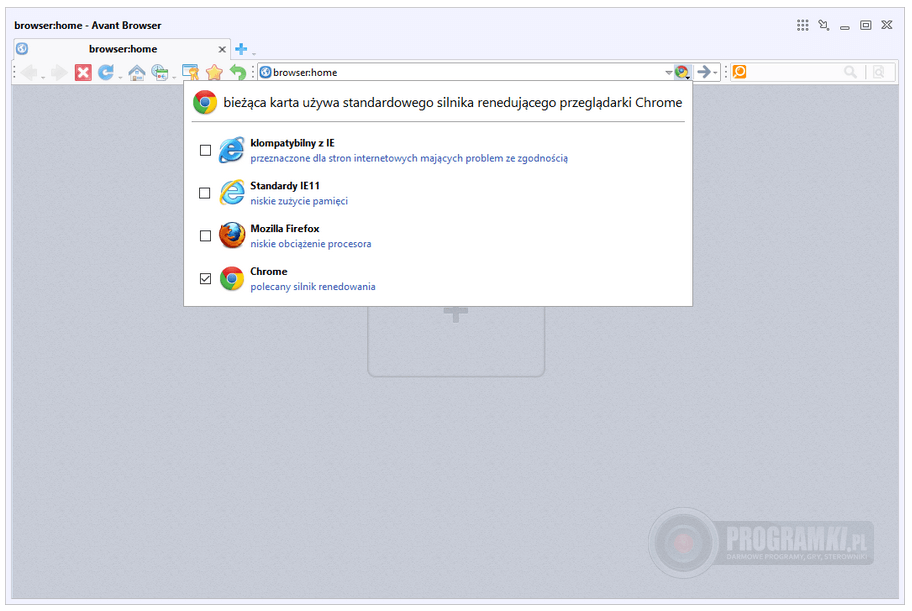This screenshot has height=611, width=912.
Task: Click 'niskie zużycie pamięci' description
Action: click(299, 201)
